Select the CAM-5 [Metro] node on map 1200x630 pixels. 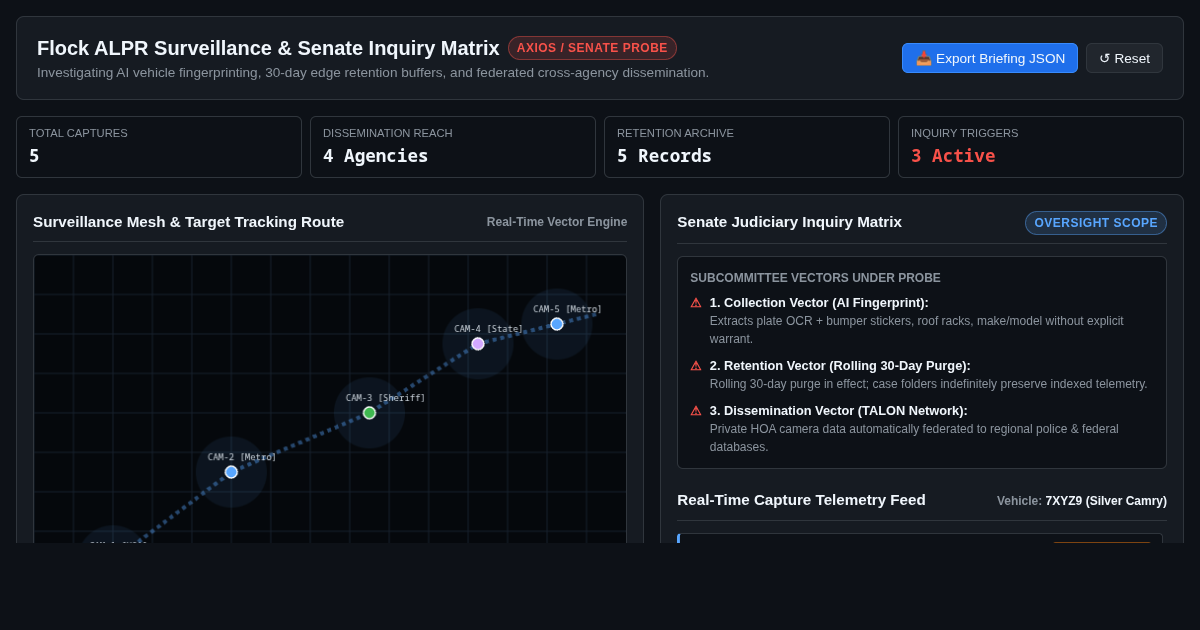pos(557,324)
